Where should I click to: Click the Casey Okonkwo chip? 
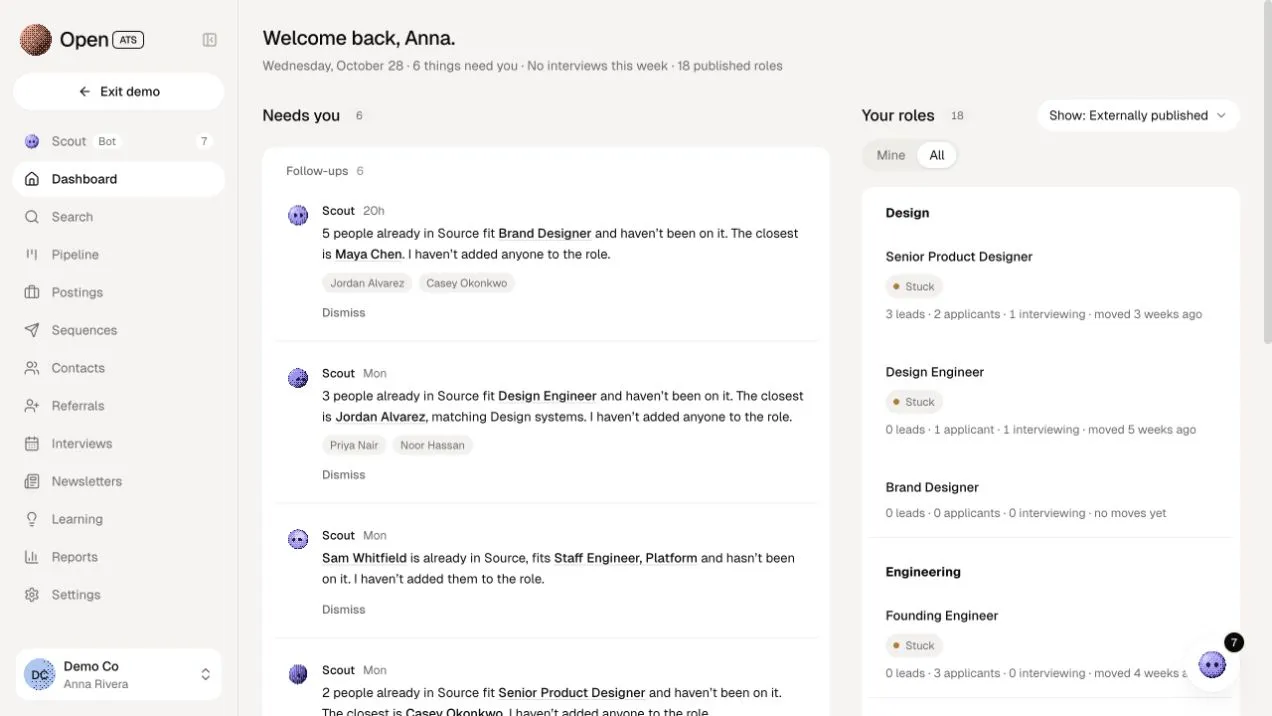pos(466,283)
